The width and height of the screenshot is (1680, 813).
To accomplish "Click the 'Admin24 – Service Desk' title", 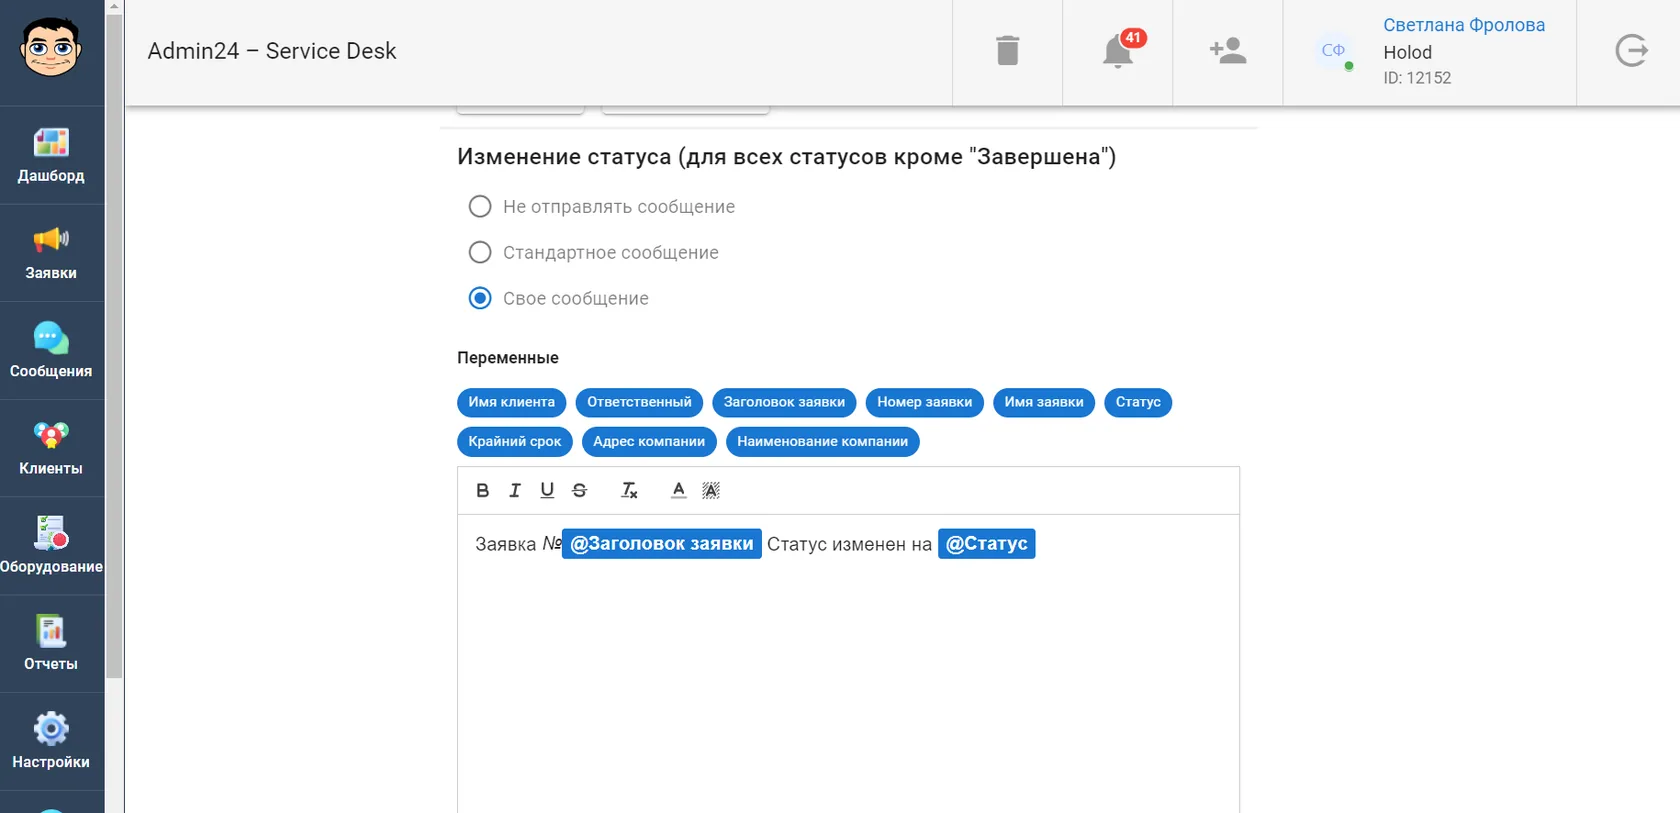I will [272, 51].
